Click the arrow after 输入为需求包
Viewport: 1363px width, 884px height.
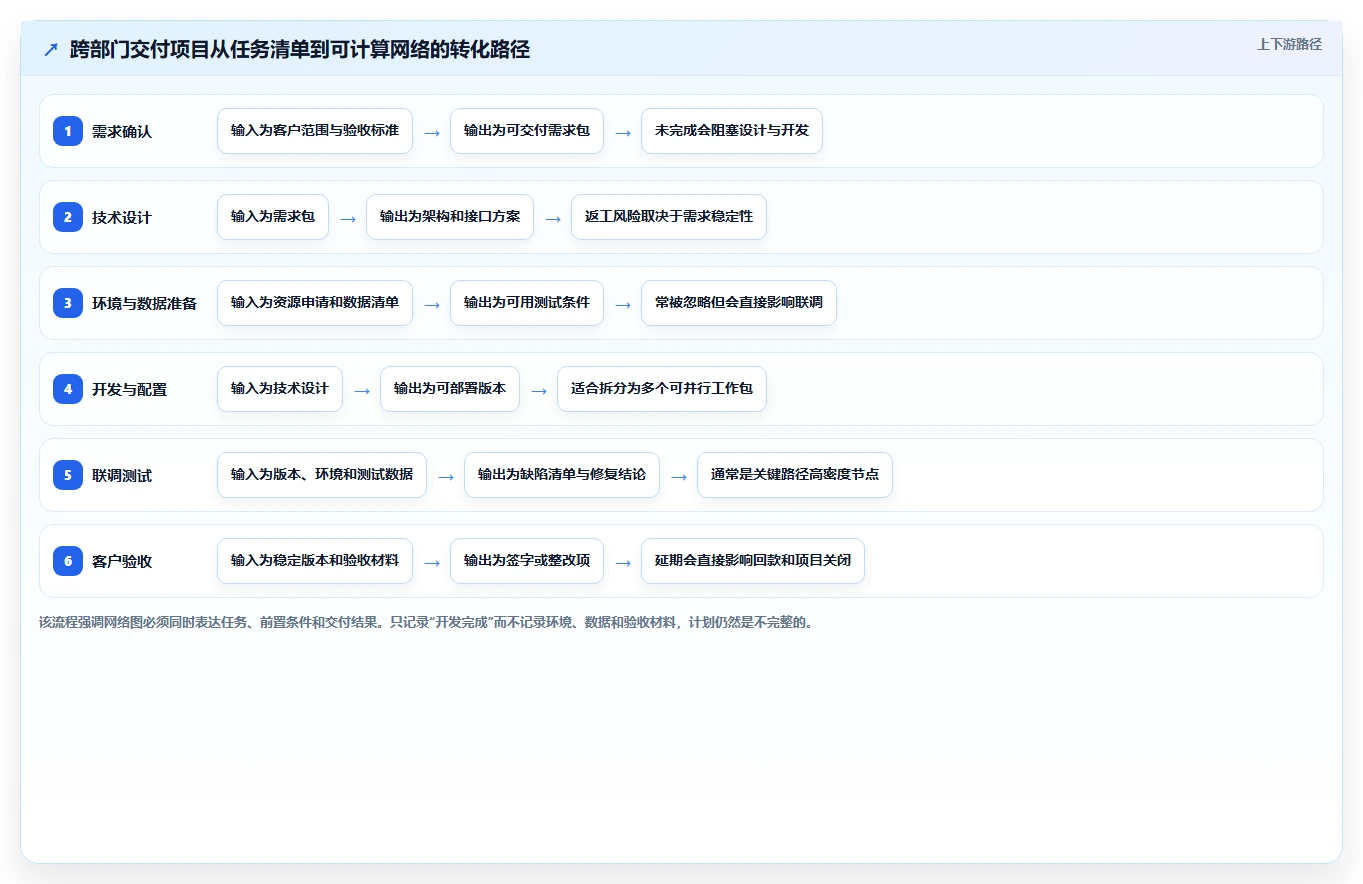click(x=348, y=218)
